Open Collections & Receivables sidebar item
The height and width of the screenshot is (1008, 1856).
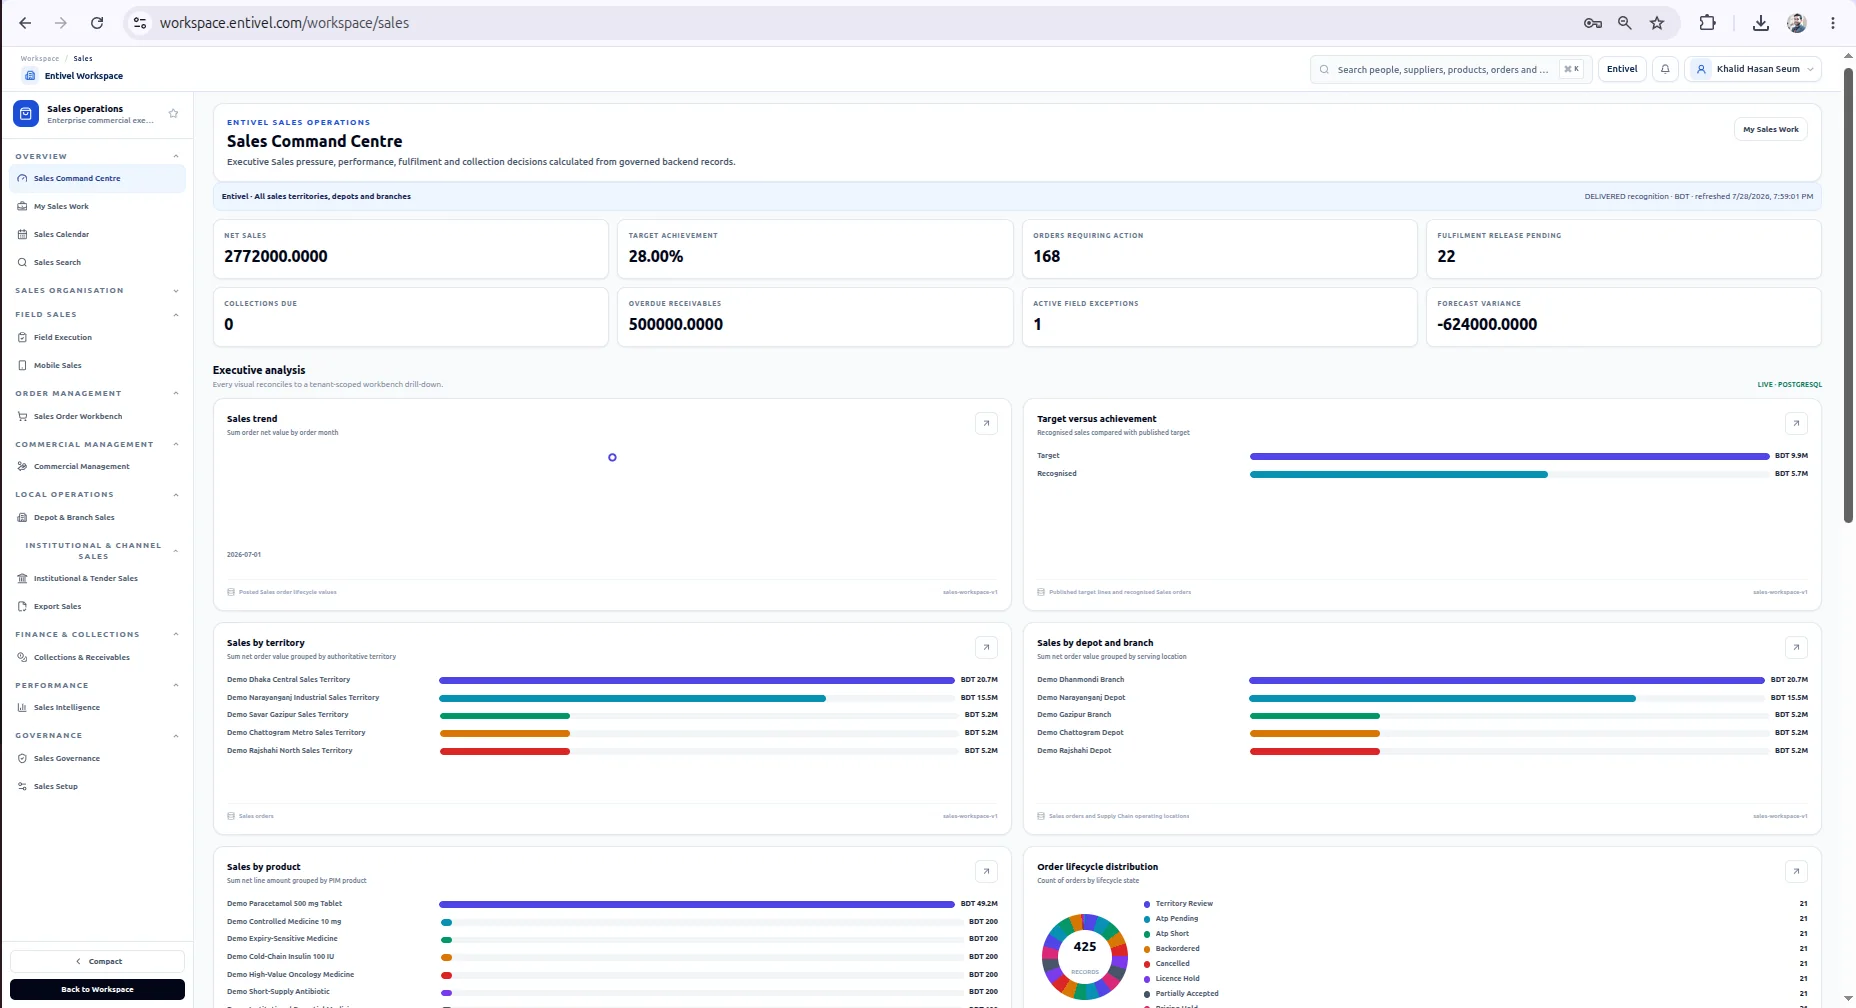click(97, 657)
